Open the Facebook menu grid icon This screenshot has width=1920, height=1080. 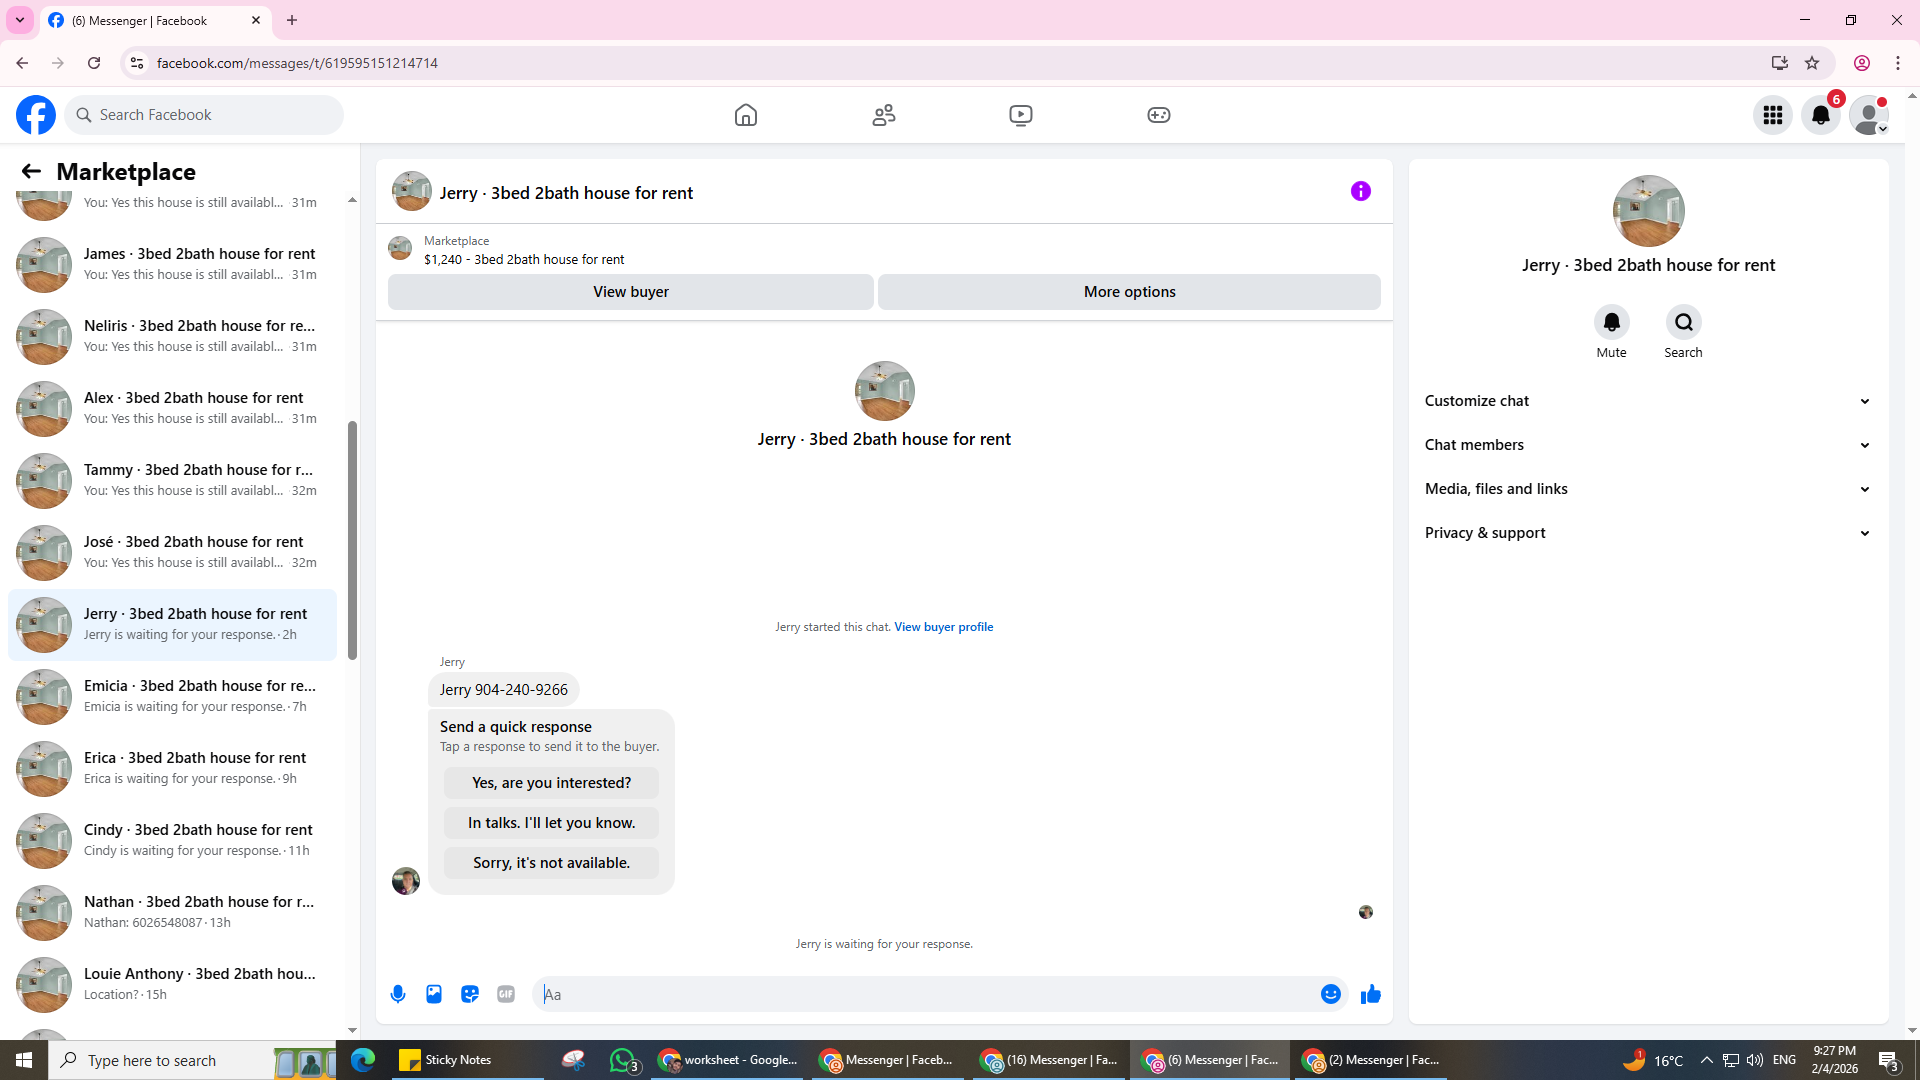click(1772, 115)
